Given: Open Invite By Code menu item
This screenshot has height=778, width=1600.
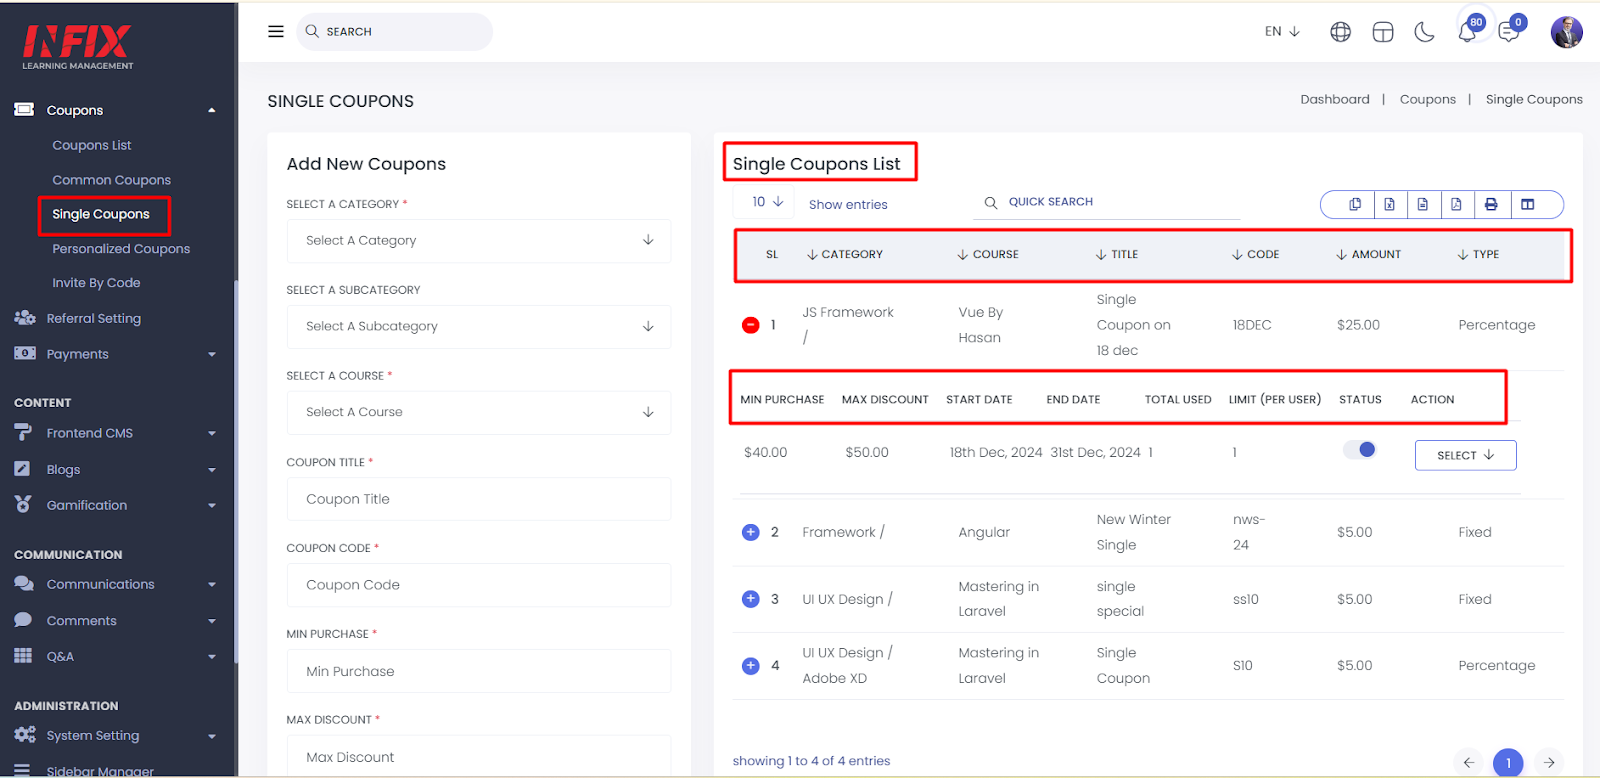Looking at the screenshot, I should click(96, 283).
